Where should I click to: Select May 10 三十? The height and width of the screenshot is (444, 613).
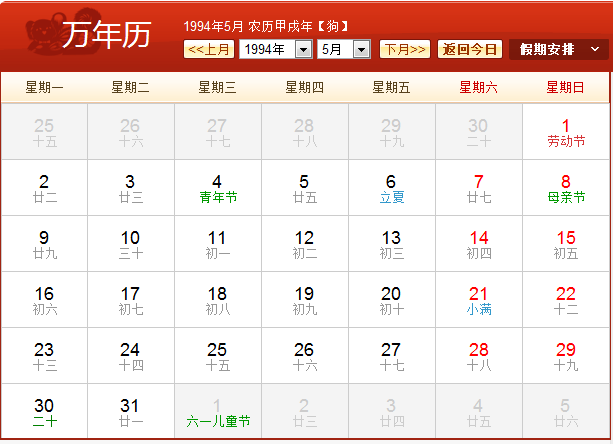point(131,244)
